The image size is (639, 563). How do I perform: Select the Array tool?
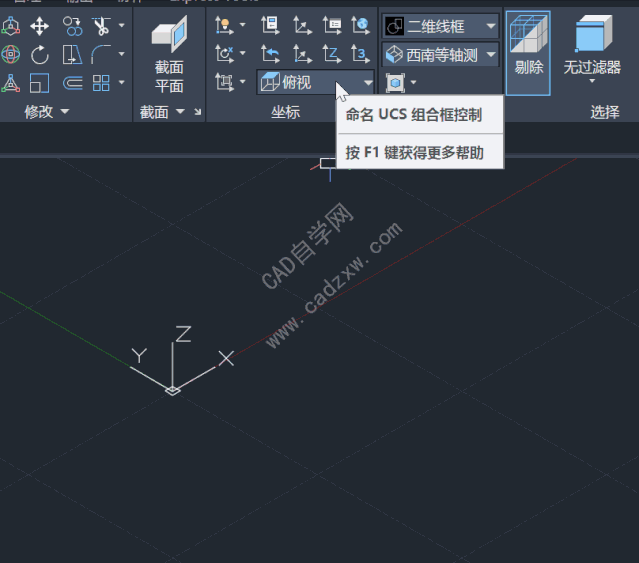click(x=101, y=83)
